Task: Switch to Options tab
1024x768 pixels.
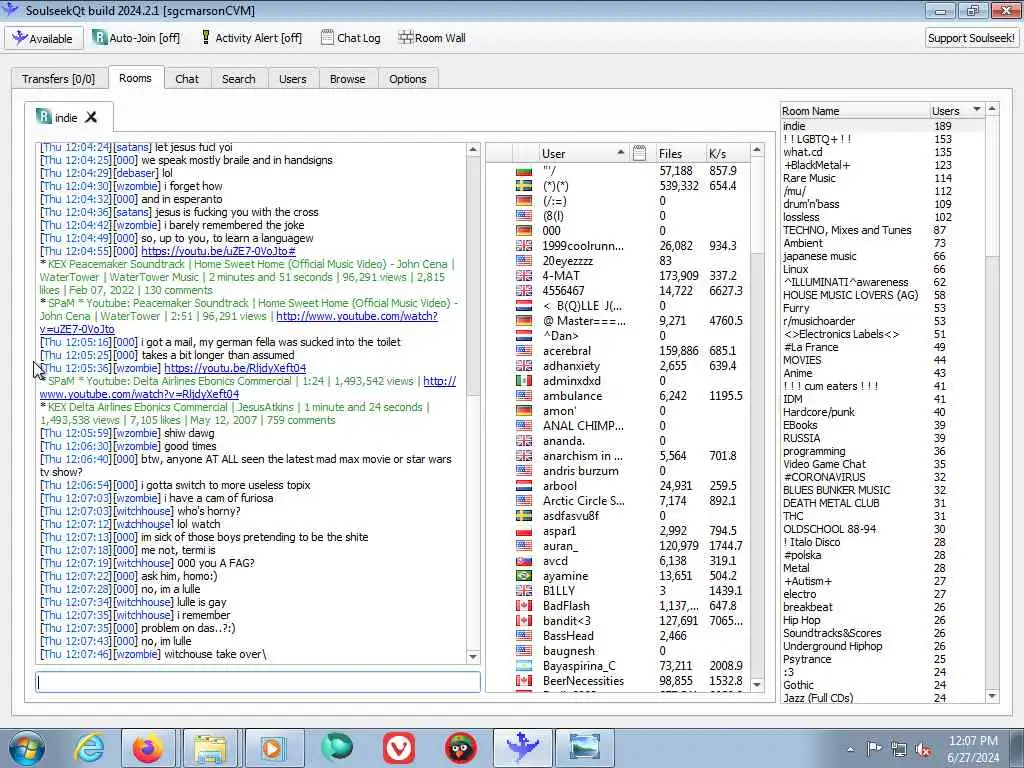Action: pos(408,78)
